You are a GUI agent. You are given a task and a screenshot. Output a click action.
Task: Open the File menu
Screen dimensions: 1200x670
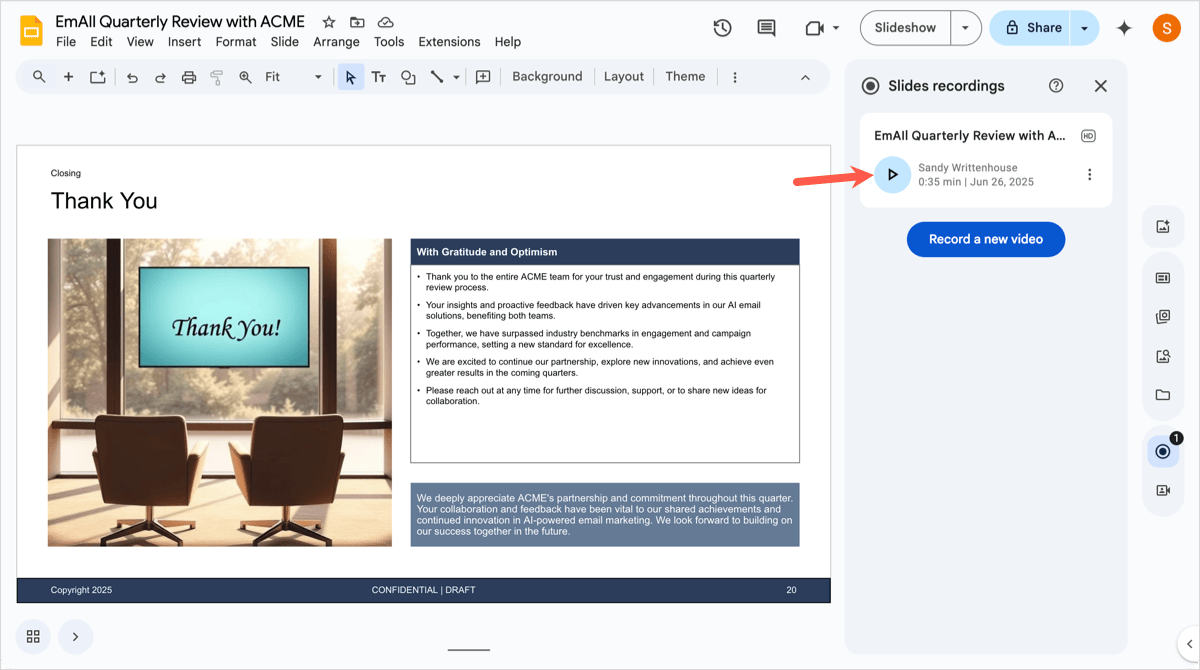[66, 42]
